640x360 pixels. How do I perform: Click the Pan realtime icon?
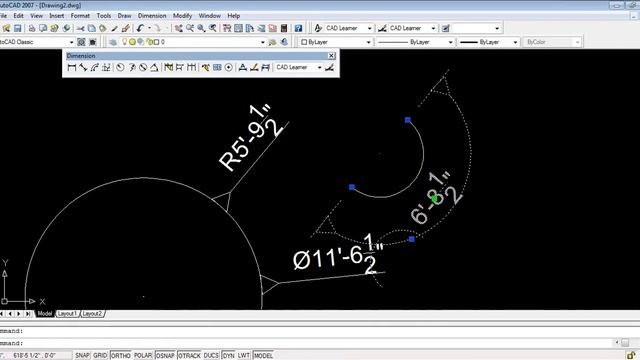178,28
